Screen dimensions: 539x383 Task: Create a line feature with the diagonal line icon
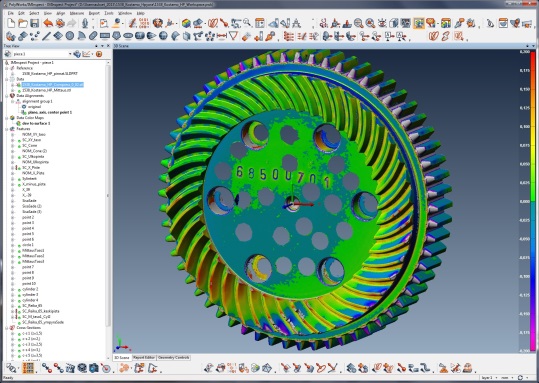pyautogui.click(x=46, y=36)
